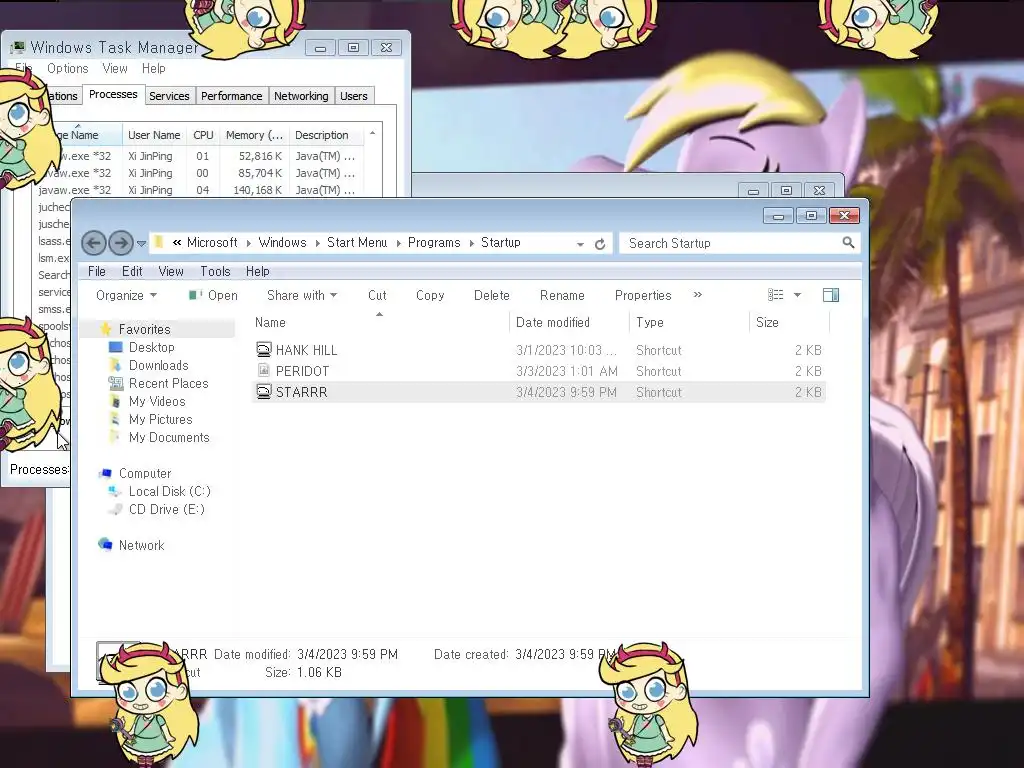Select the 140,168 K javaw.exe process row
The width and height of the screenshot is (1024, 768).
coord(199,190)
